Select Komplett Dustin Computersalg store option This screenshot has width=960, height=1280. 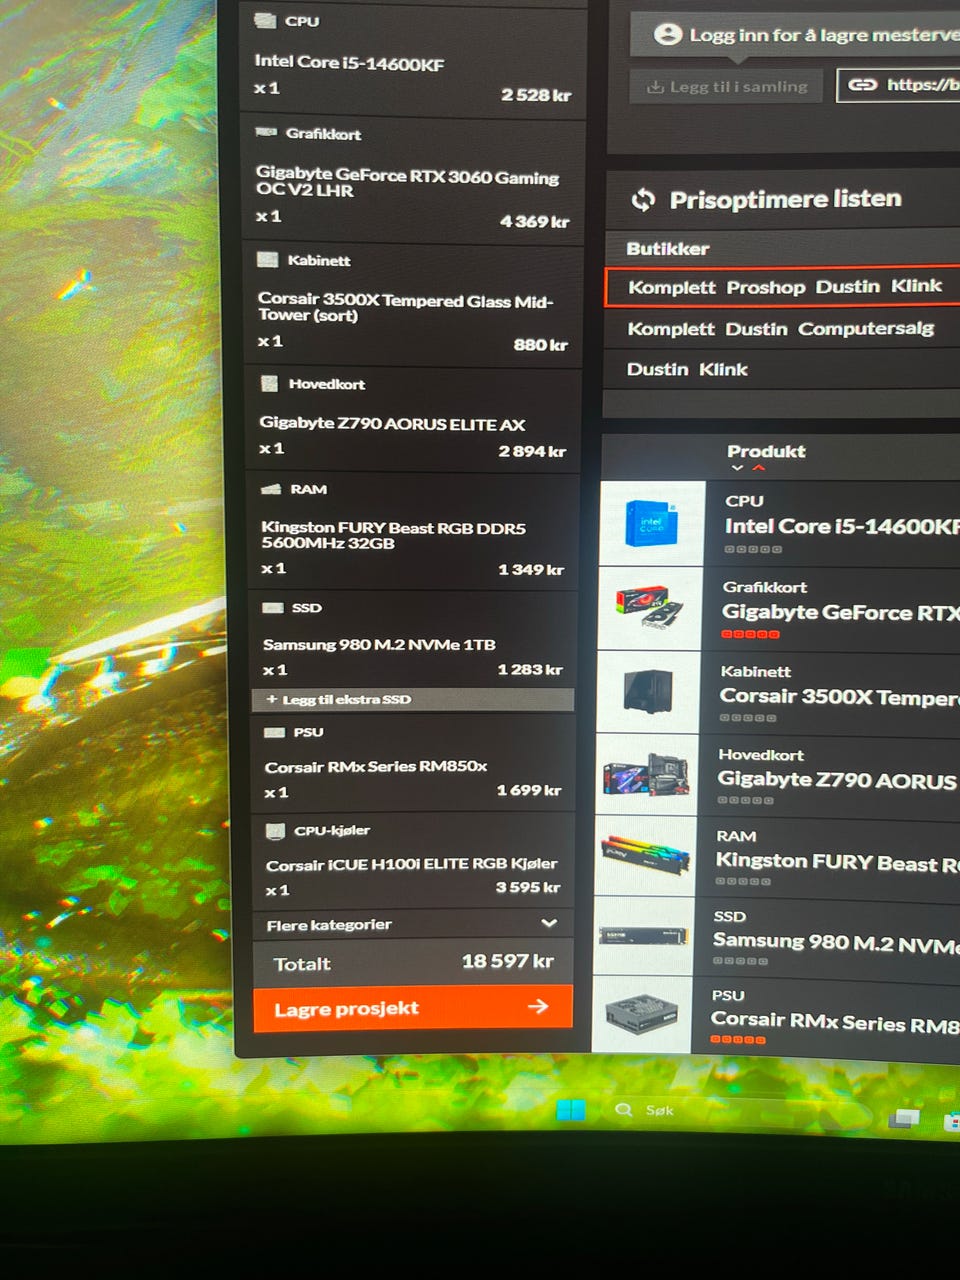pyautogui.click(x=781, y=329)
